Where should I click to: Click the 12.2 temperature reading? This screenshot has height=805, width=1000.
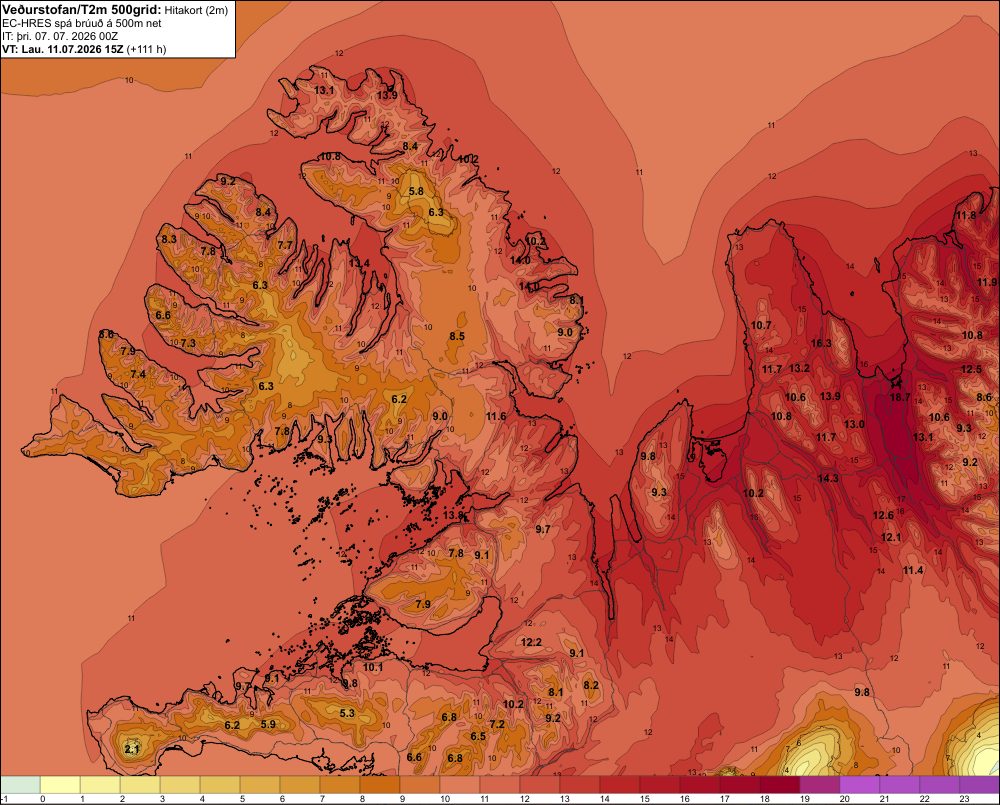coord(531,642)
